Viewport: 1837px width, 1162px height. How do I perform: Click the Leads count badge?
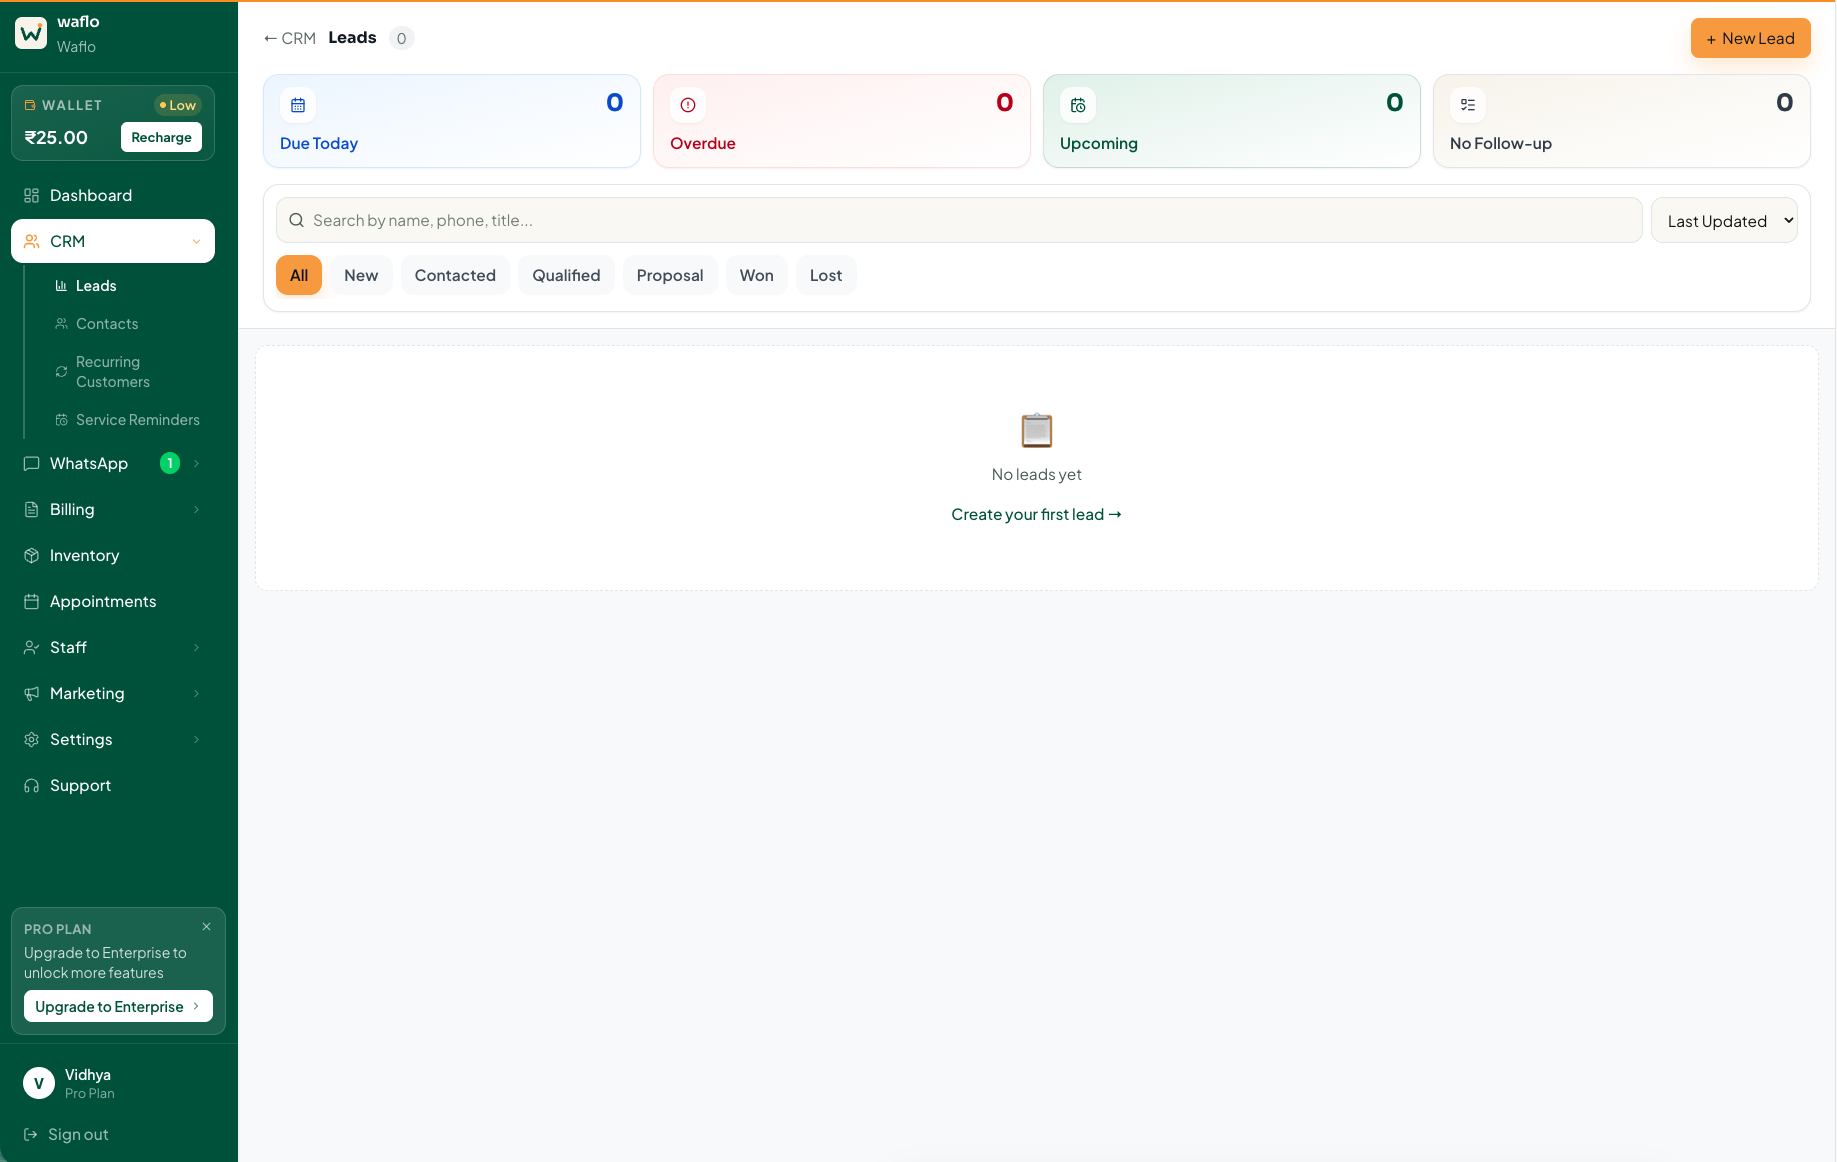[401, 38]
